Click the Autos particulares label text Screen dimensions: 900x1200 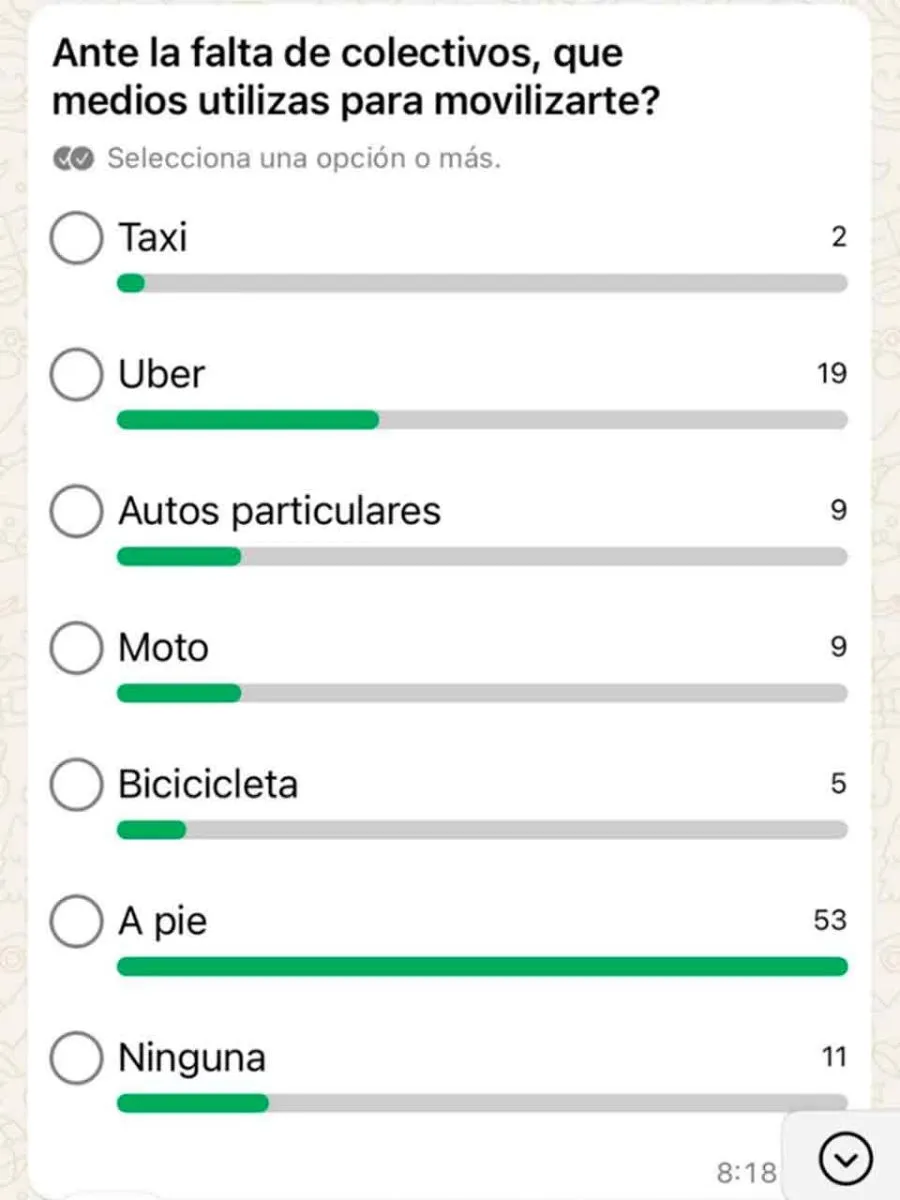coord(279,511)
